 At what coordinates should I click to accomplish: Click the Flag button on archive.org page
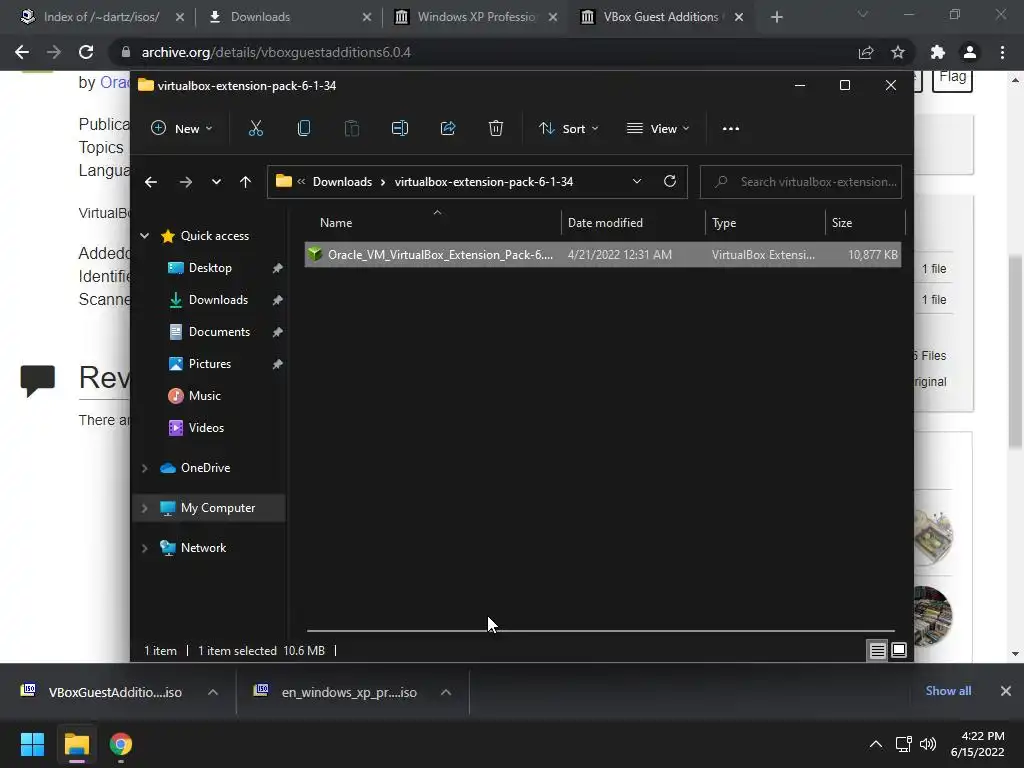pos(952,78)
